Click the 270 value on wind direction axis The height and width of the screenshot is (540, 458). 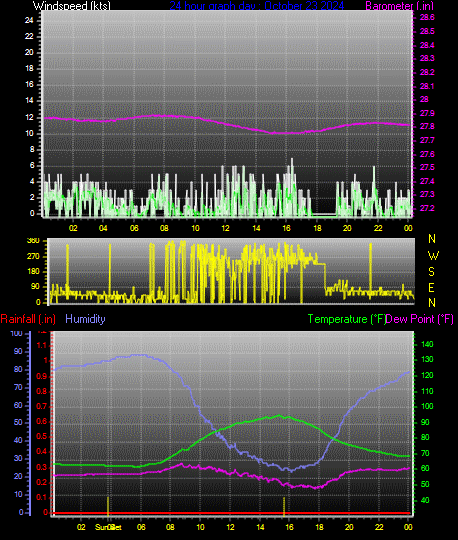33,256
